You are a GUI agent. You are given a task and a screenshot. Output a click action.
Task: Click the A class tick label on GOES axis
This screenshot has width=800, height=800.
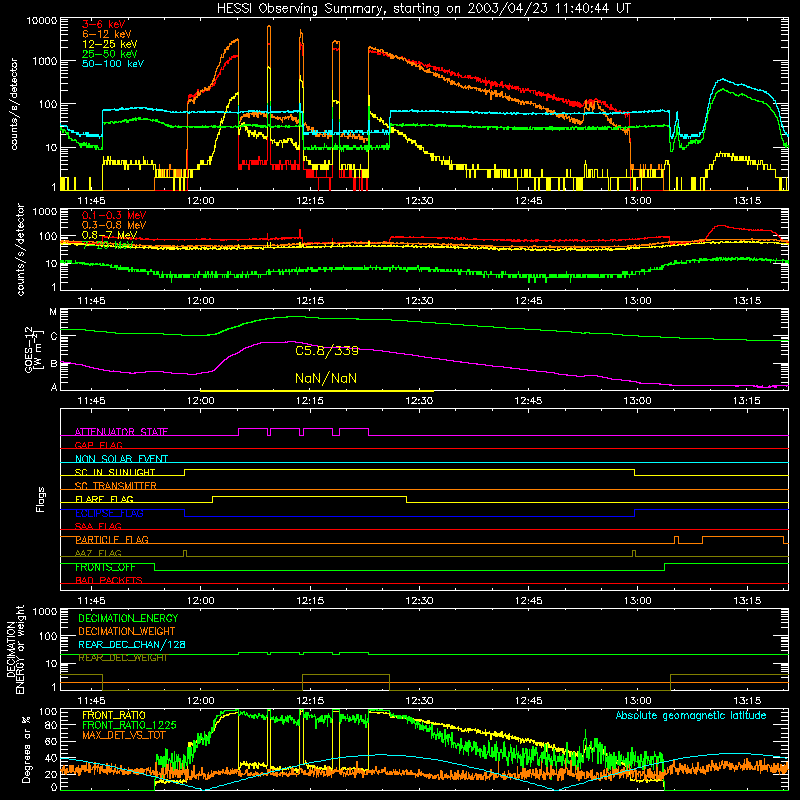point(54,387)
